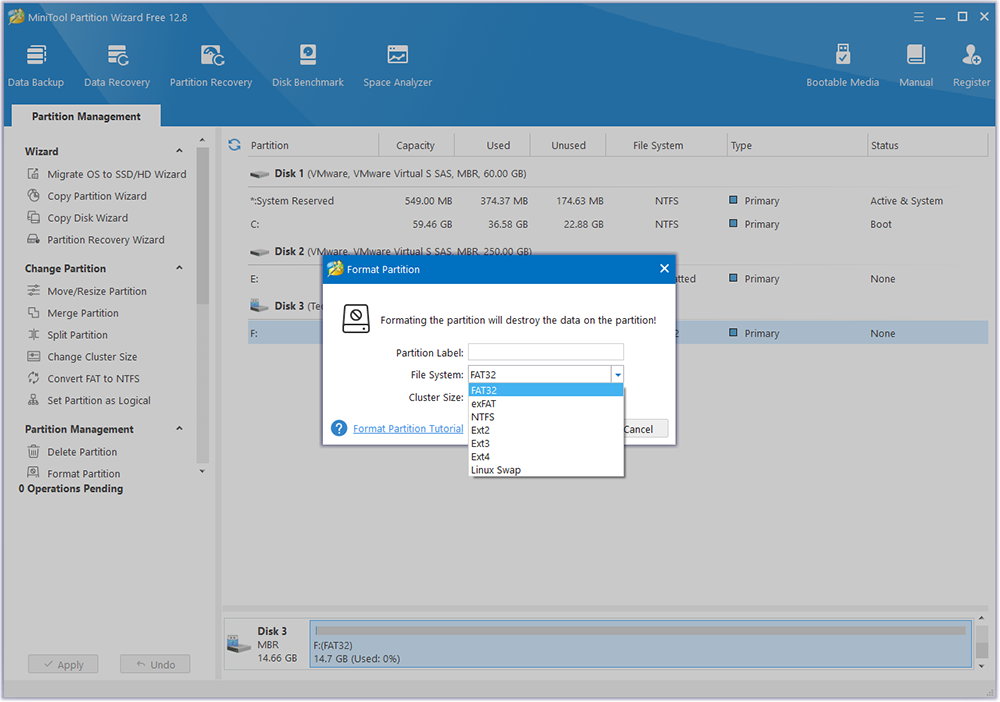Click the Convert FAT to NTFS label
1000x702 pixels.
[x=93, y=379]
